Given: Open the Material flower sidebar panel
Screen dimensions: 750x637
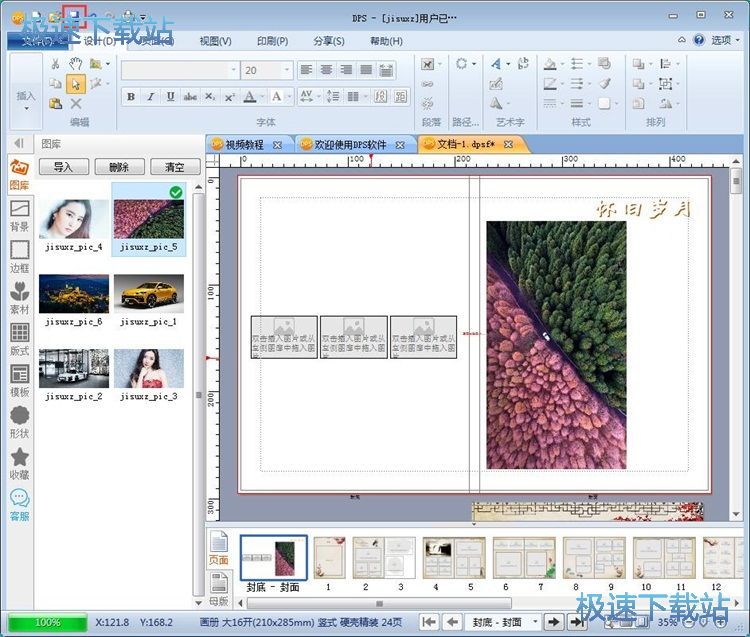Looking at the screenshot, I should coord(19,298).
